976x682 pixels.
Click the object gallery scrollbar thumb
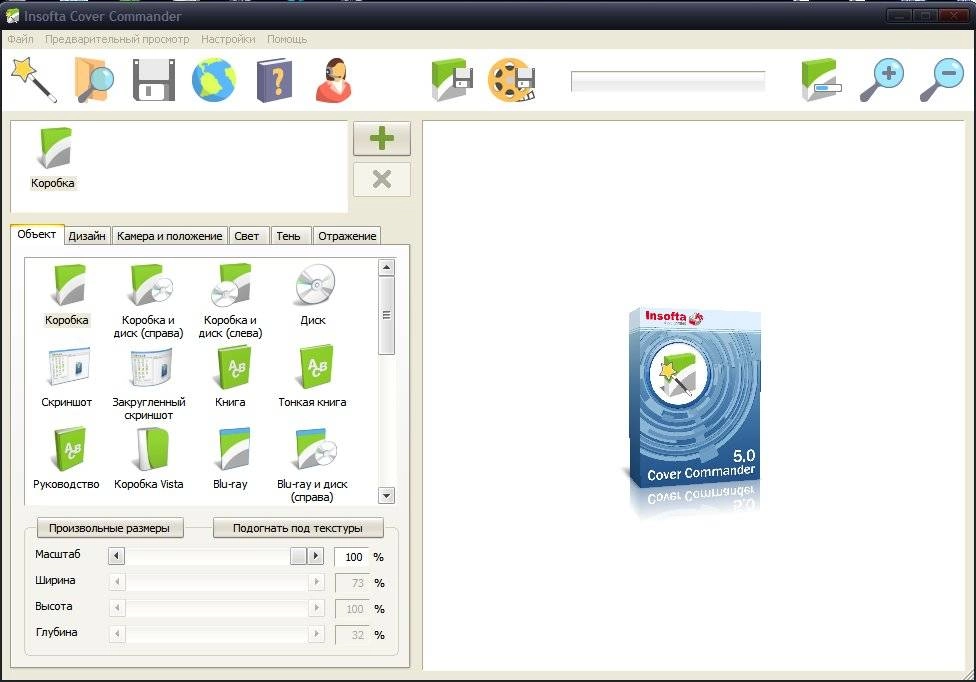387,315
